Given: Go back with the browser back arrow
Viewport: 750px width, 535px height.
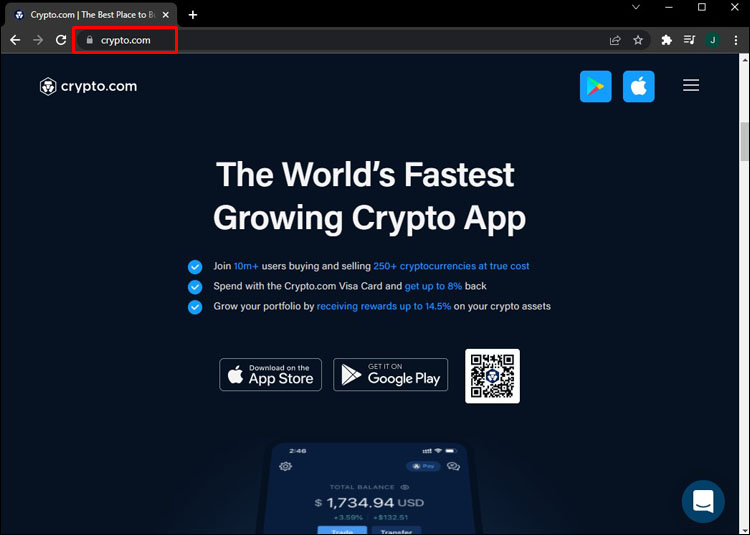Looking at the screenshot, I should [x=15, y=40].
